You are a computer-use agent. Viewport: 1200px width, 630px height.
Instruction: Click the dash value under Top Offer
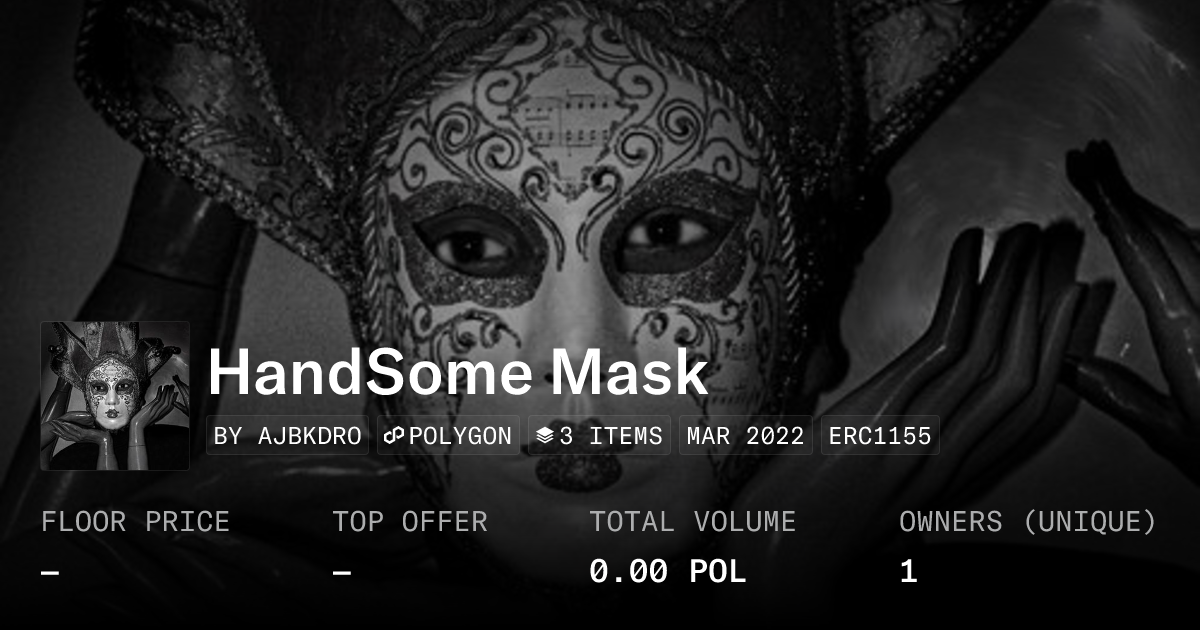coord(342,572)
